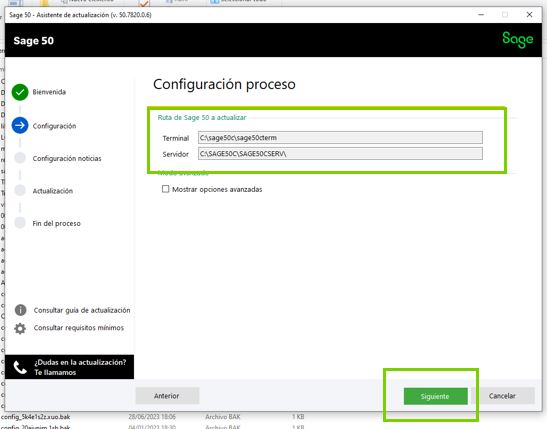The width and height of the screenshot is (547, 429).
Task: Minimize the Asistente de actualización window
Action: coord(481,15)
